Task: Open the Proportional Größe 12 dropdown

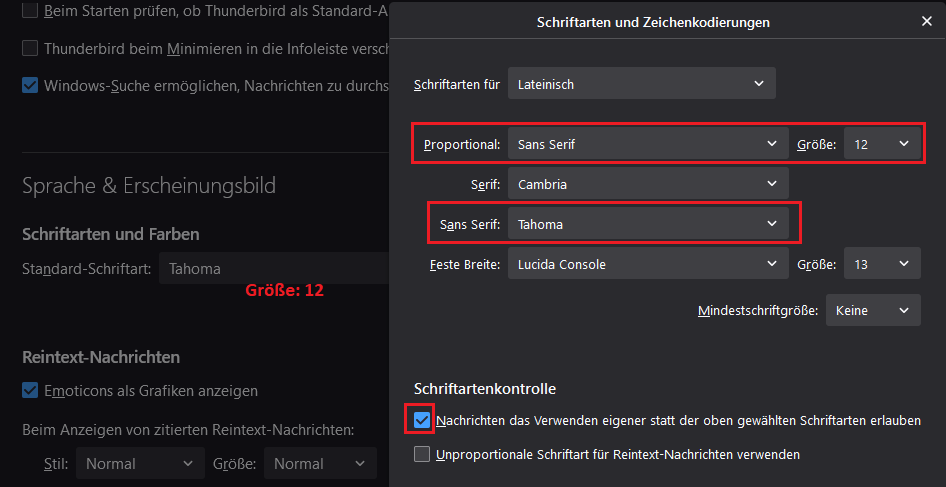Action: tap(881, 144)
